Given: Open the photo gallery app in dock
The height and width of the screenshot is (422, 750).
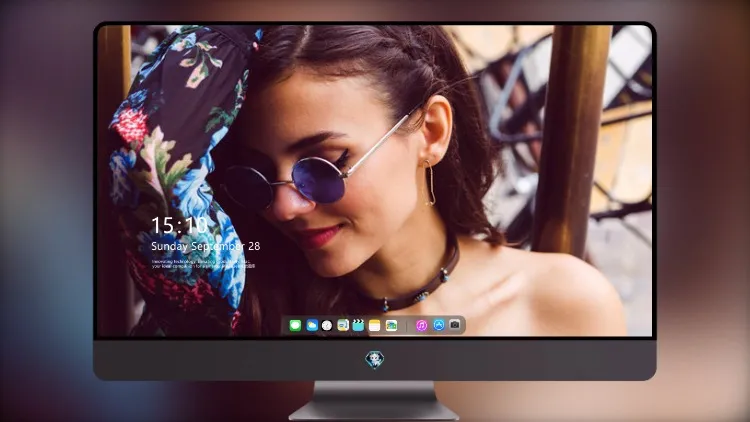Looking at the screenshot, I should tap(391, 325).
